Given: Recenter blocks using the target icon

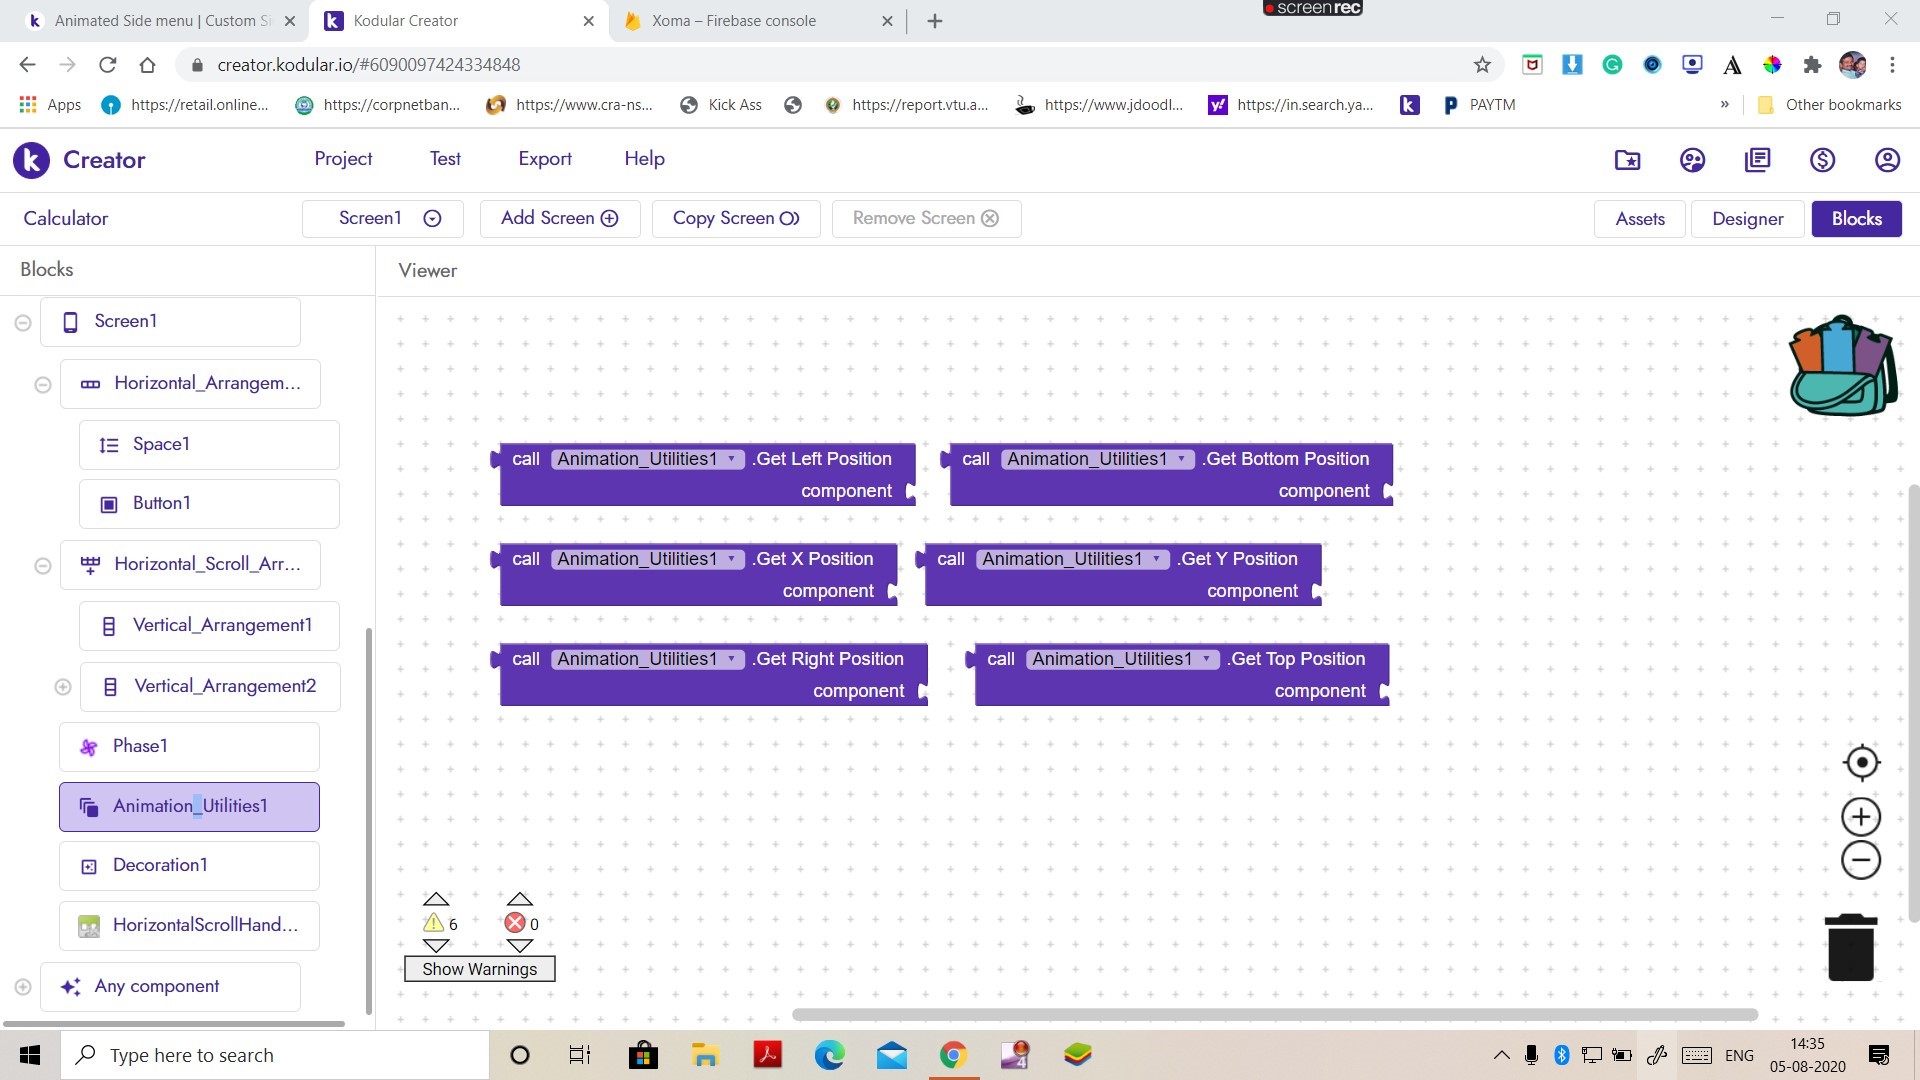Looking at the screenshot, I should click(1860, 762).
